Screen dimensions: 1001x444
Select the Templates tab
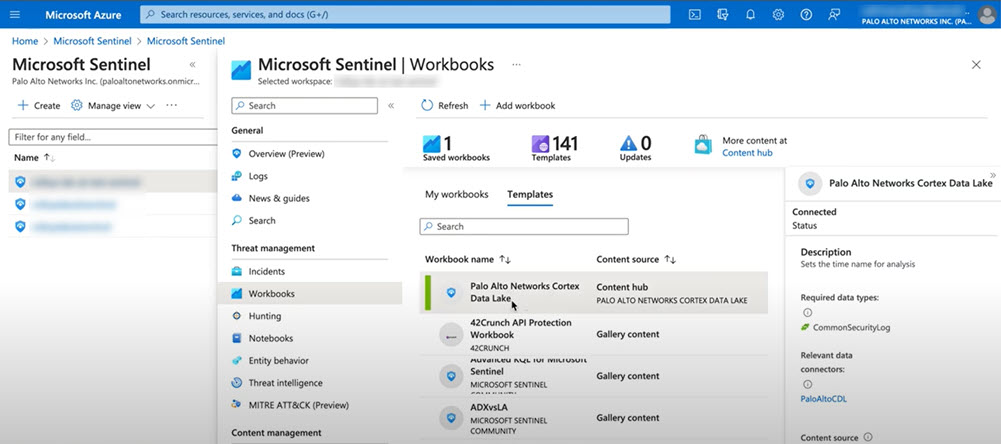pos(530,195)
